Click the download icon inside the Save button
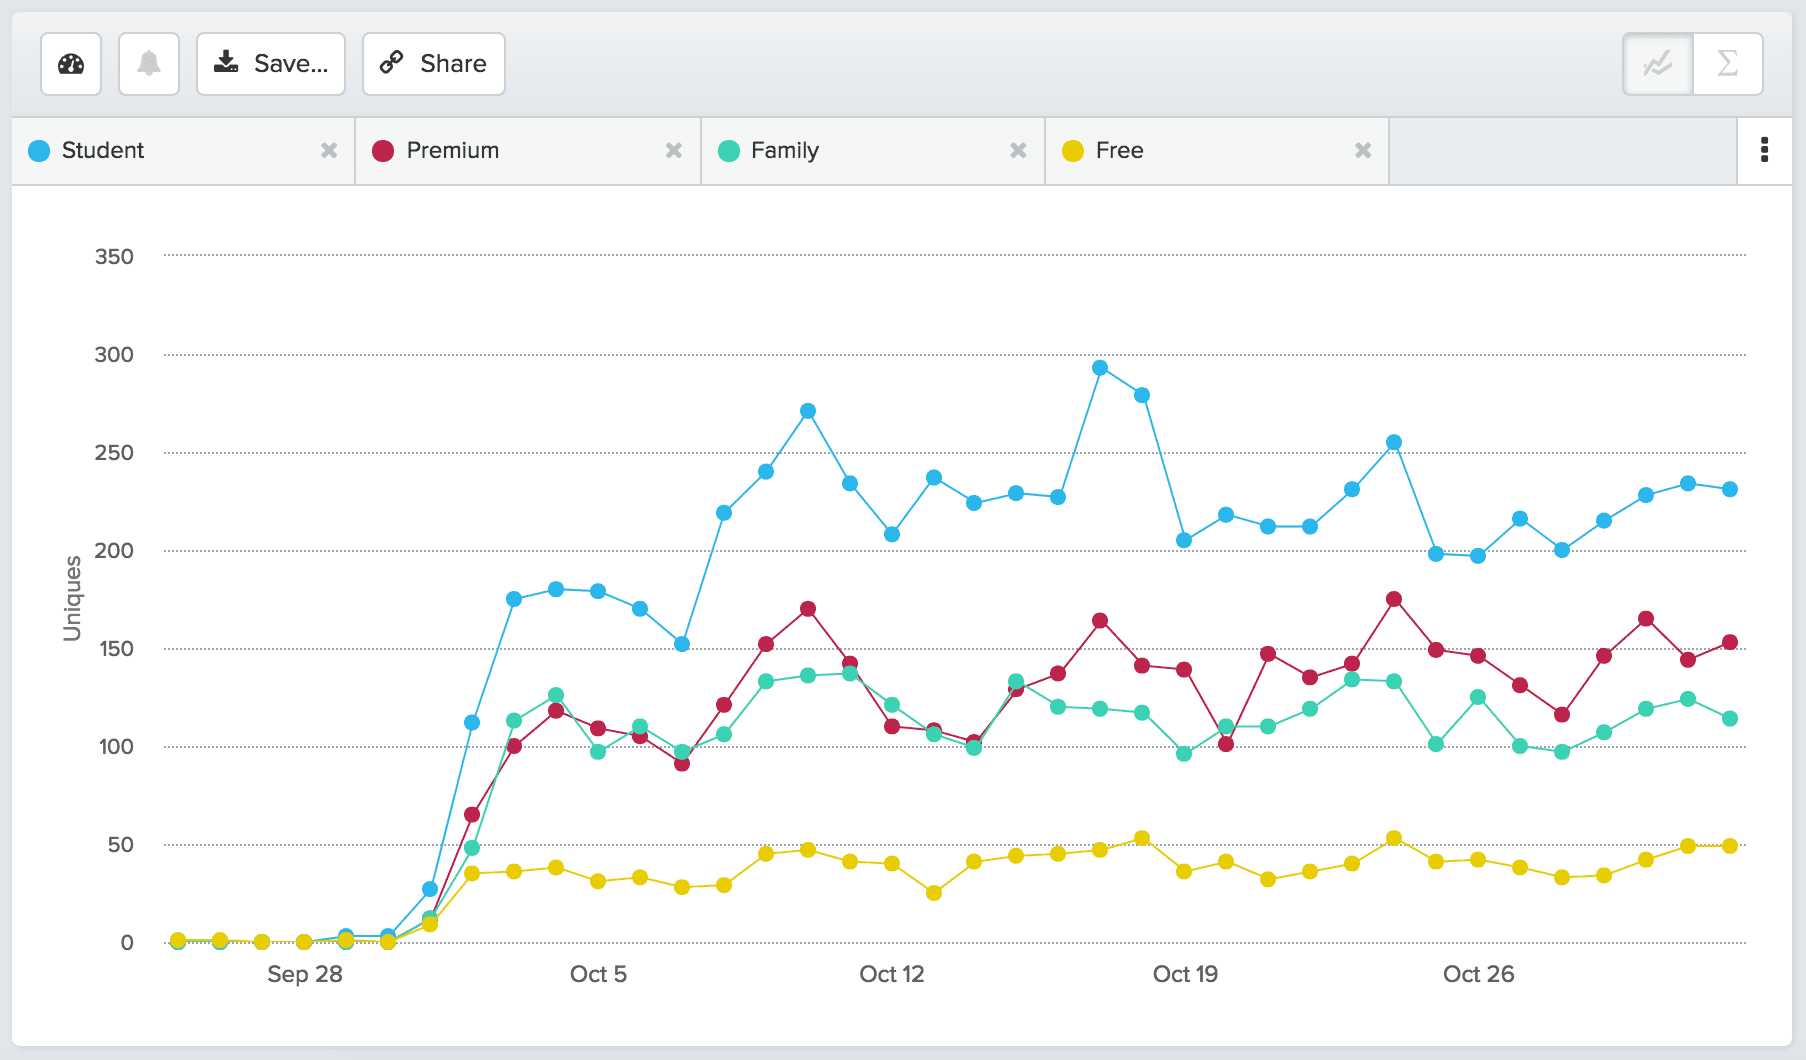 point(228,63)
